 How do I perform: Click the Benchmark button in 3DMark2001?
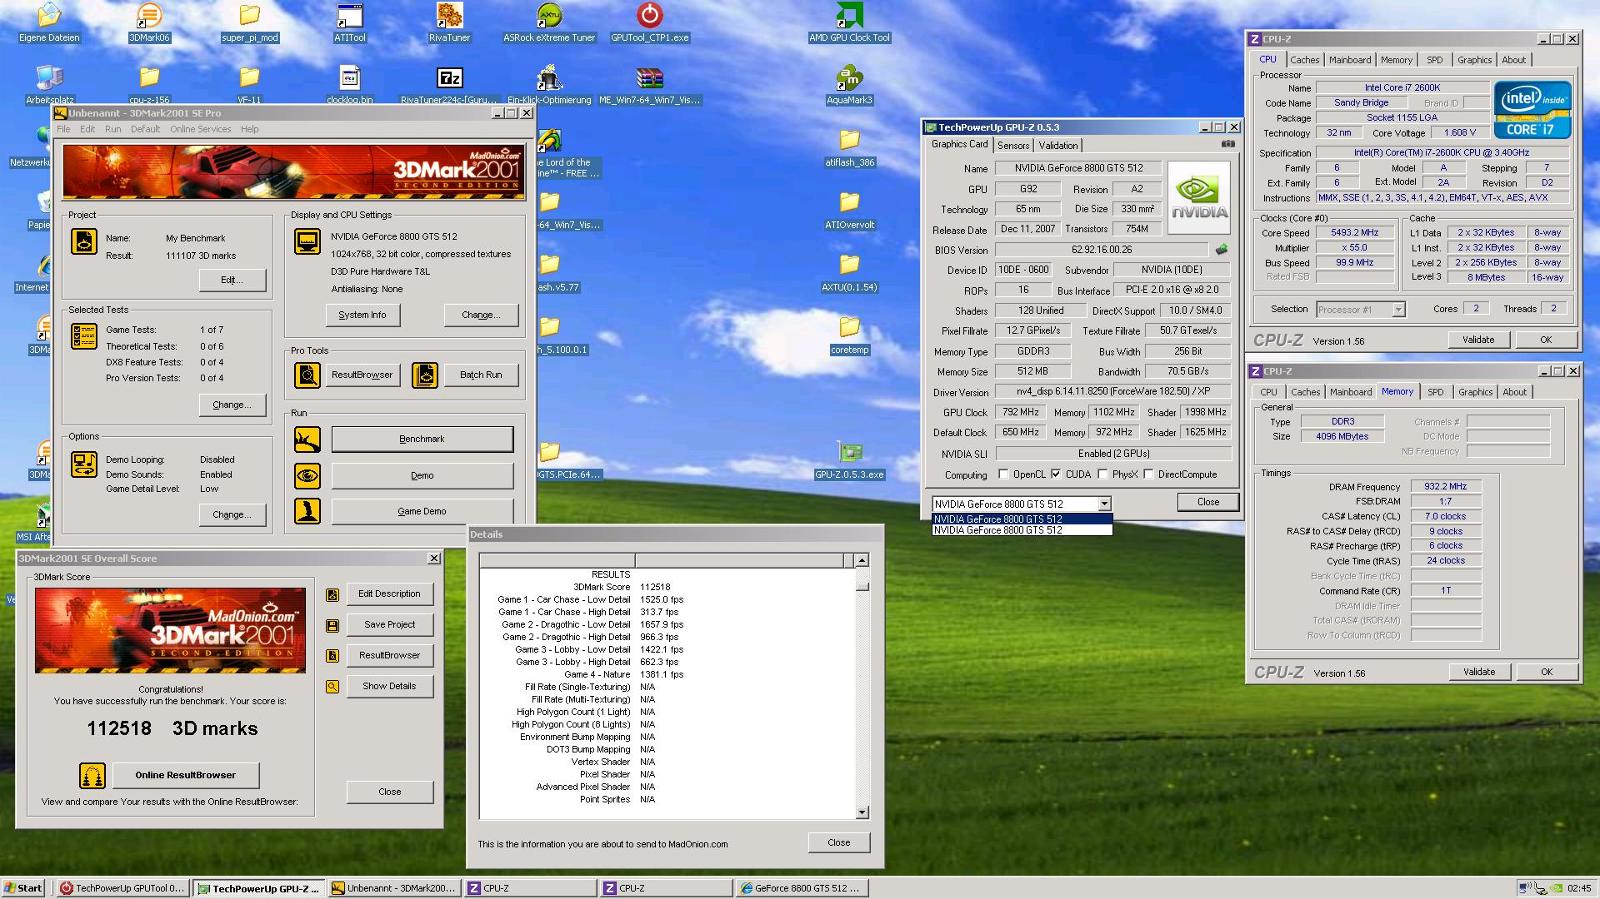[x=422, y=439]
